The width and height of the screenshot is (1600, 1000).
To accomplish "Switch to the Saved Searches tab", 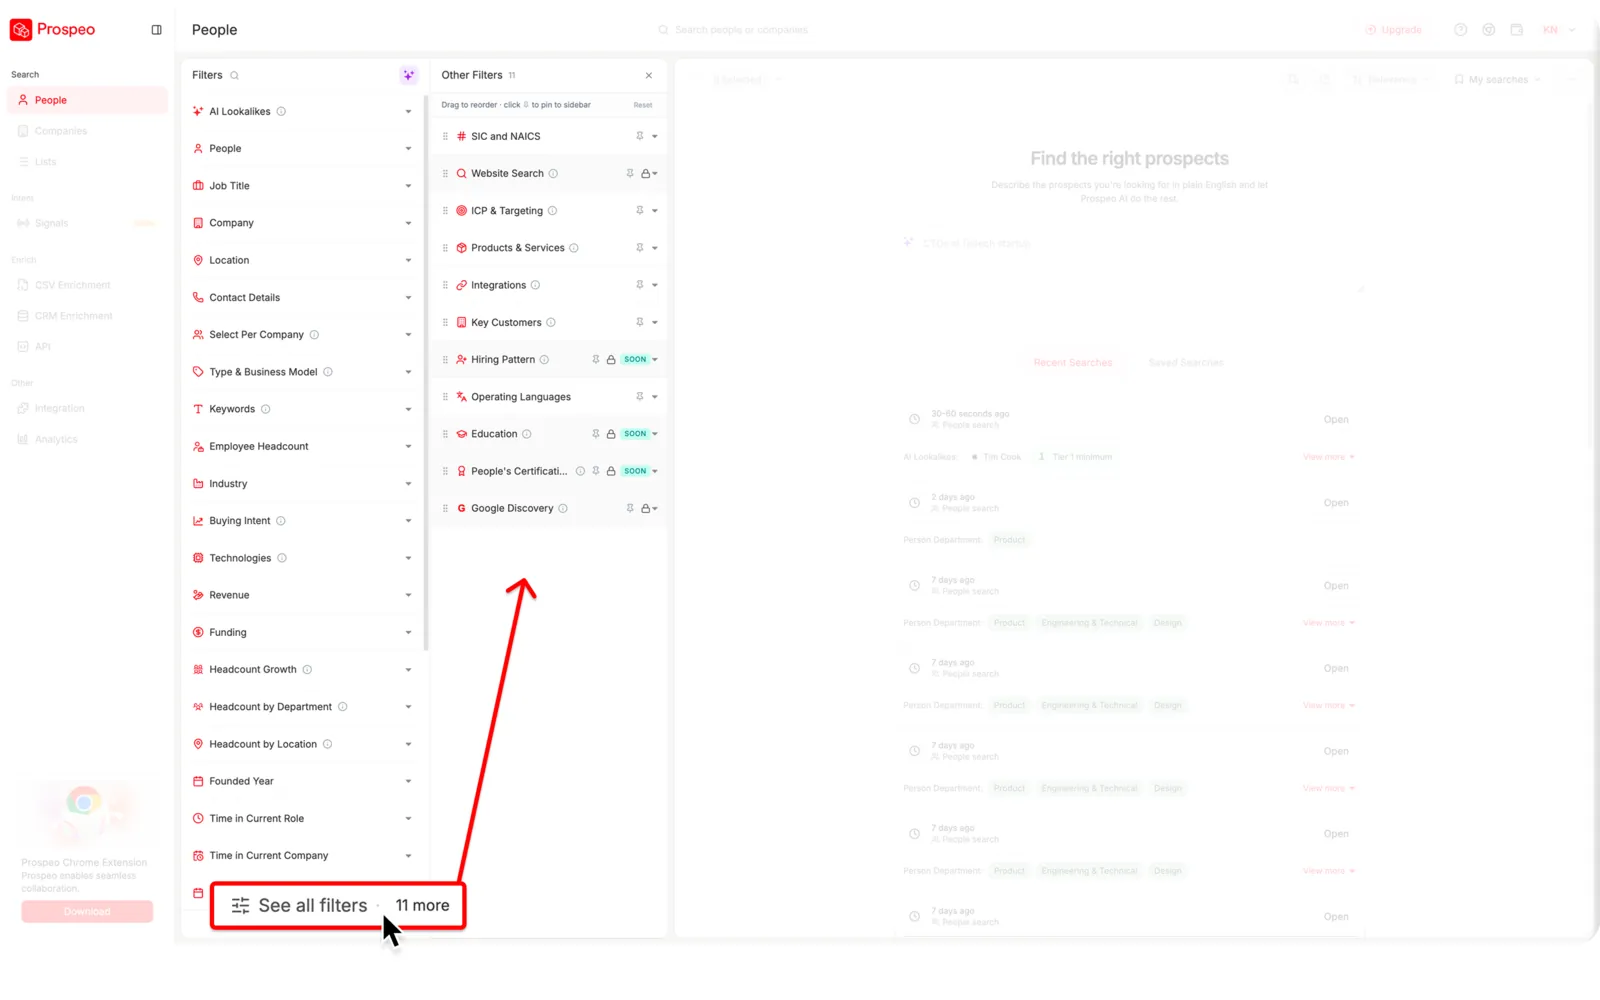I will point(1186,363).
